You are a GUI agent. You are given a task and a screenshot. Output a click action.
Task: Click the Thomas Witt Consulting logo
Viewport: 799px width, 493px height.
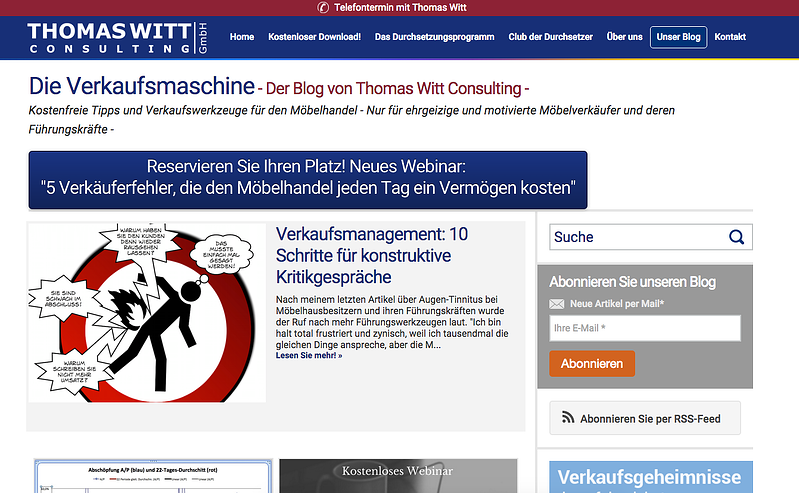(x=118, y=38)
